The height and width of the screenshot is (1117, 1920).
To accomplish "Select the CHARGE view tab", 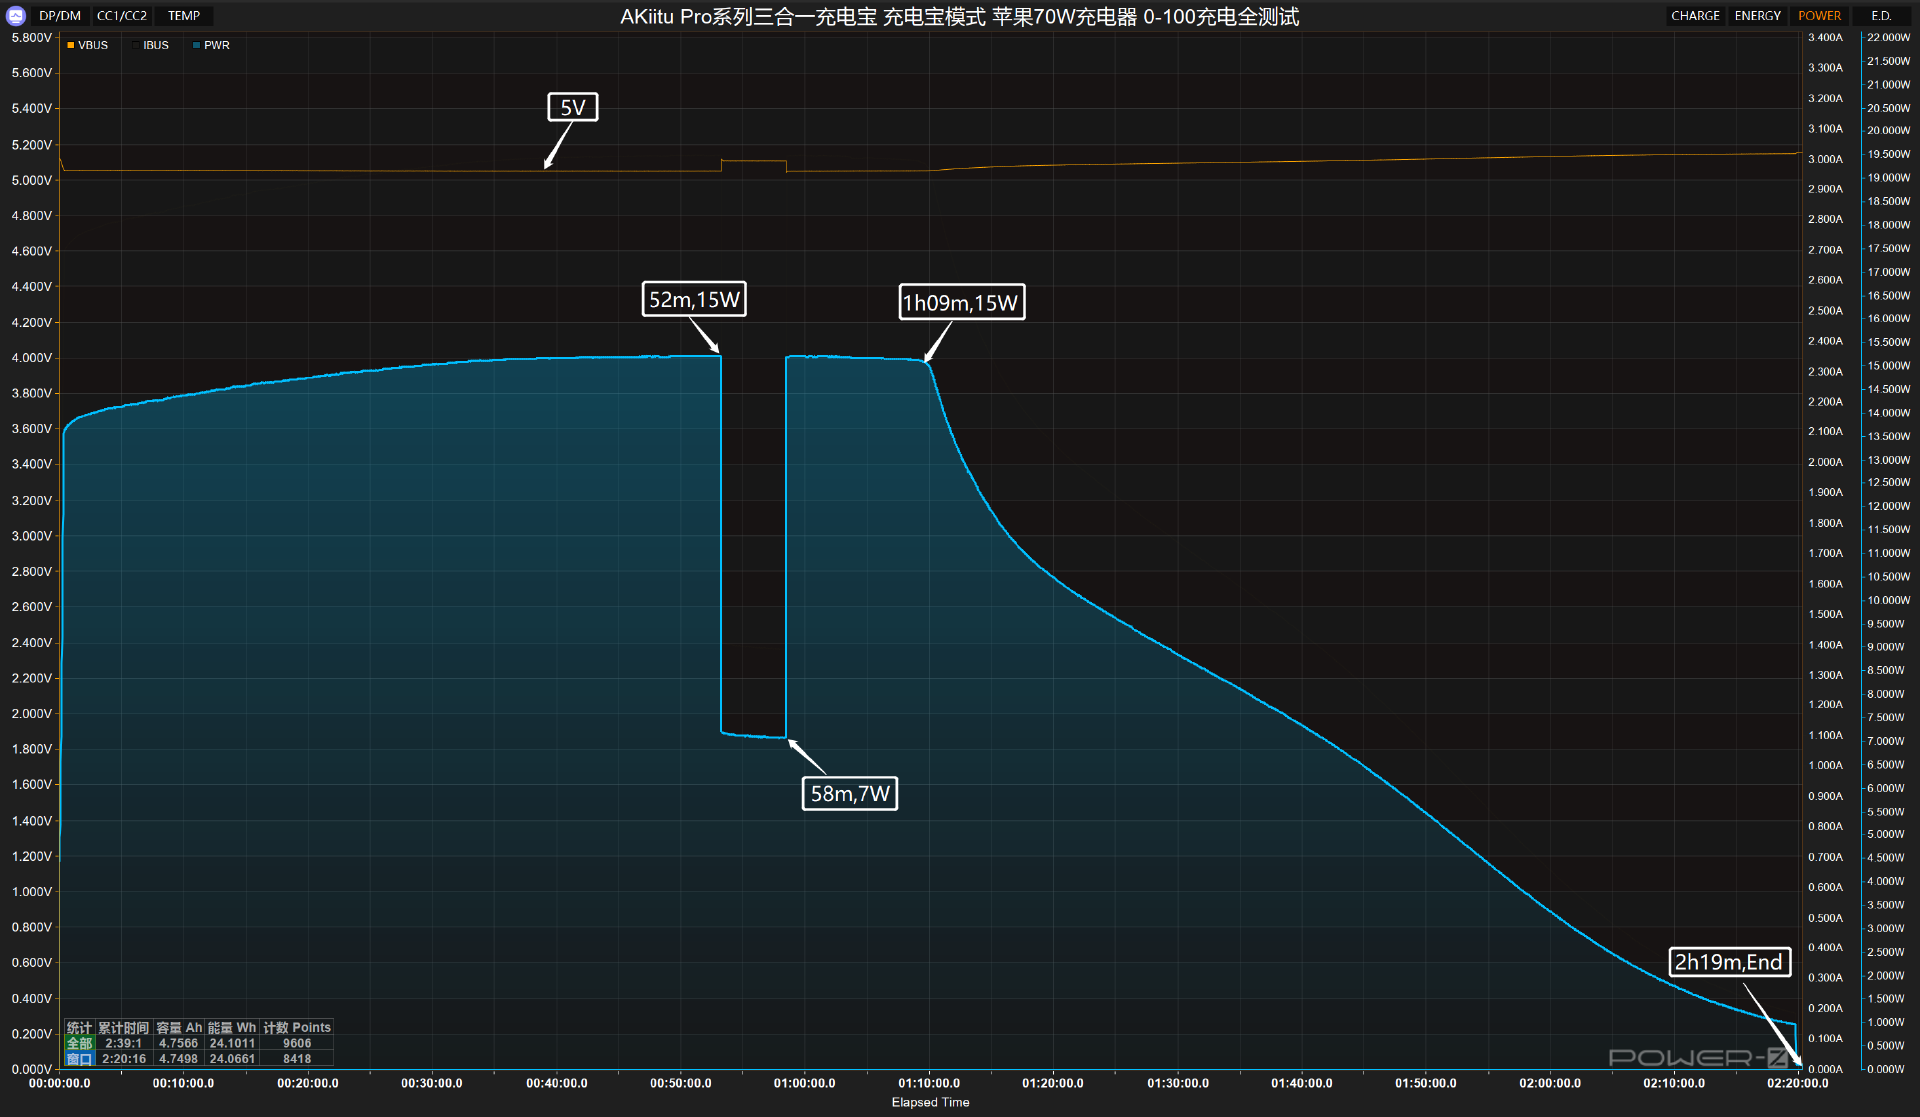I will 1695,16.
